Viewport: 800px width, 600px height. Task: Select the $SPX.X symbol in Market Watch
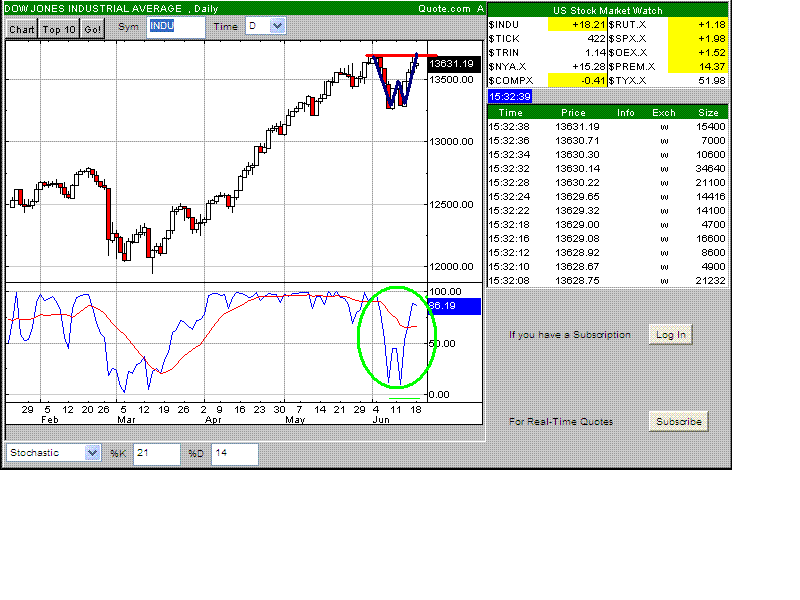627,39
